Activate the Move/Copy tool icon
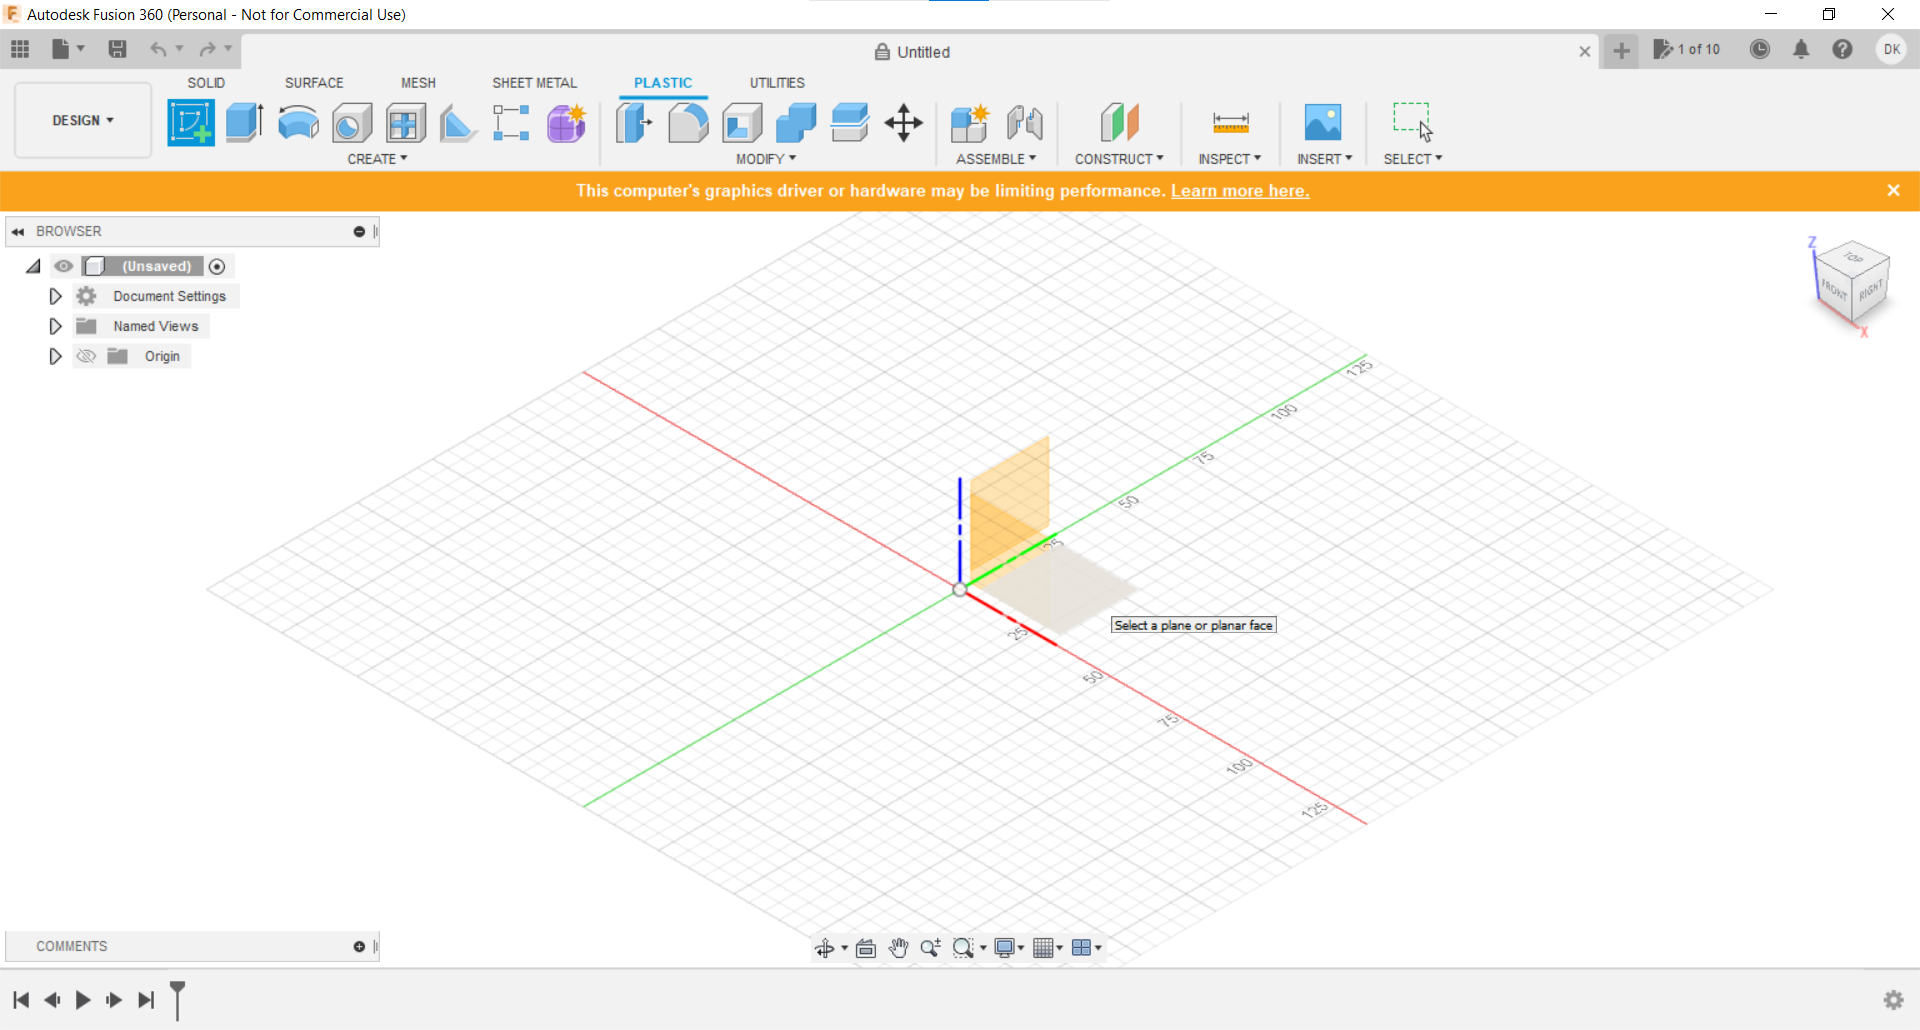 coord(904,123)
